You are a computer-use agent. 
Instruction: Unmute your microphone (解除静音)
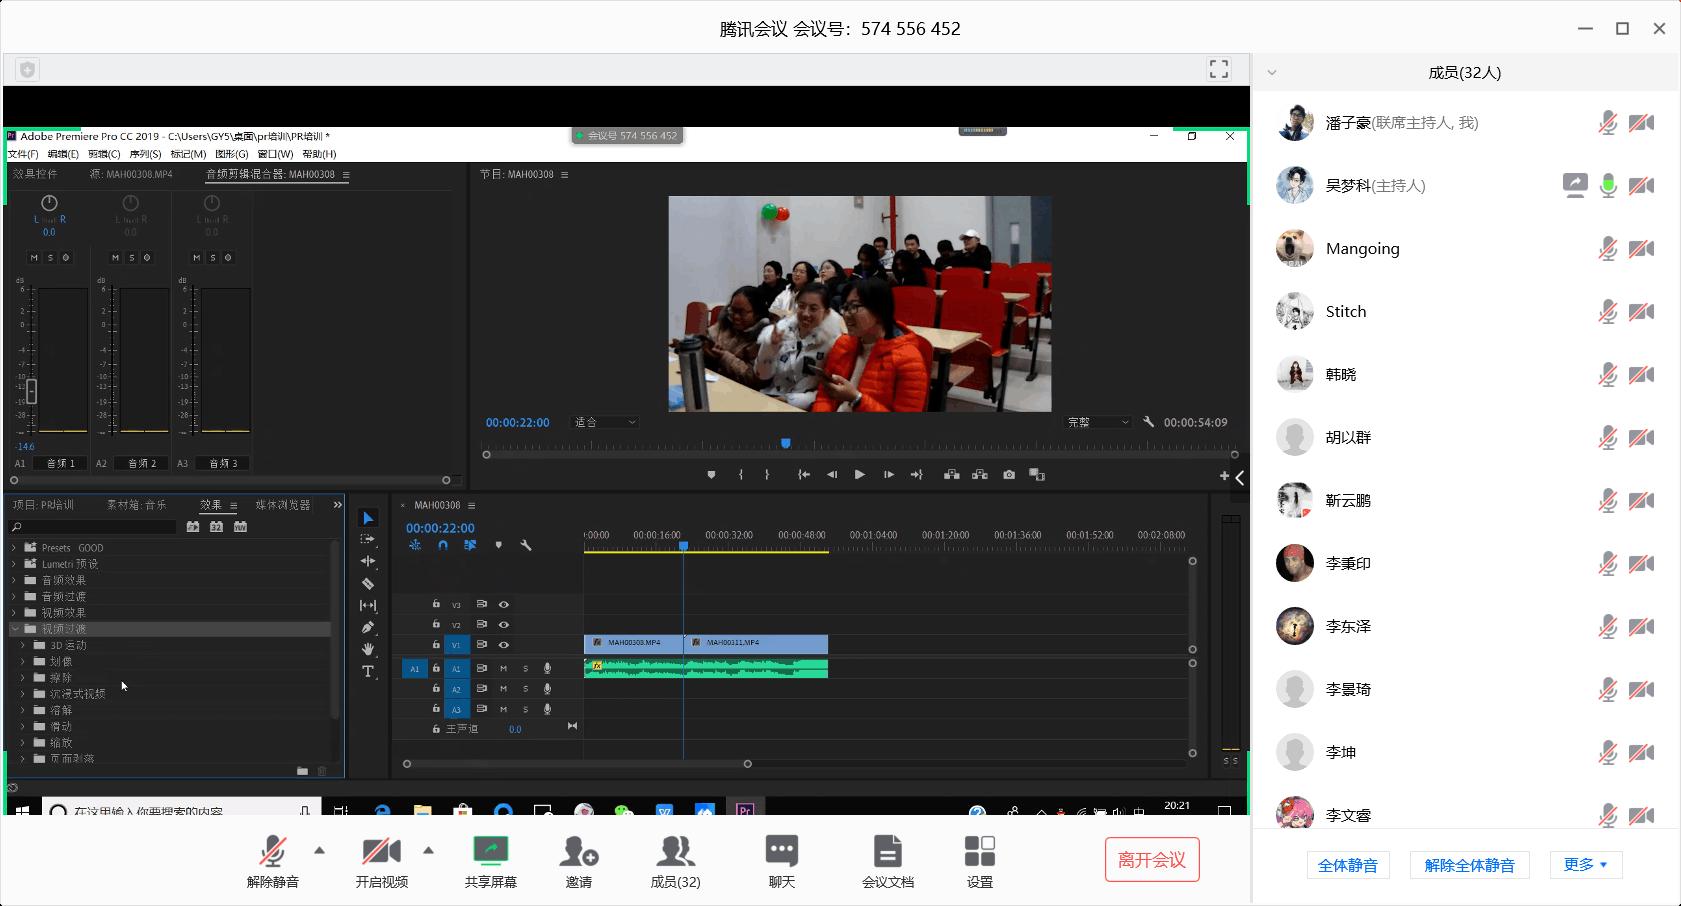pos(272,852)
